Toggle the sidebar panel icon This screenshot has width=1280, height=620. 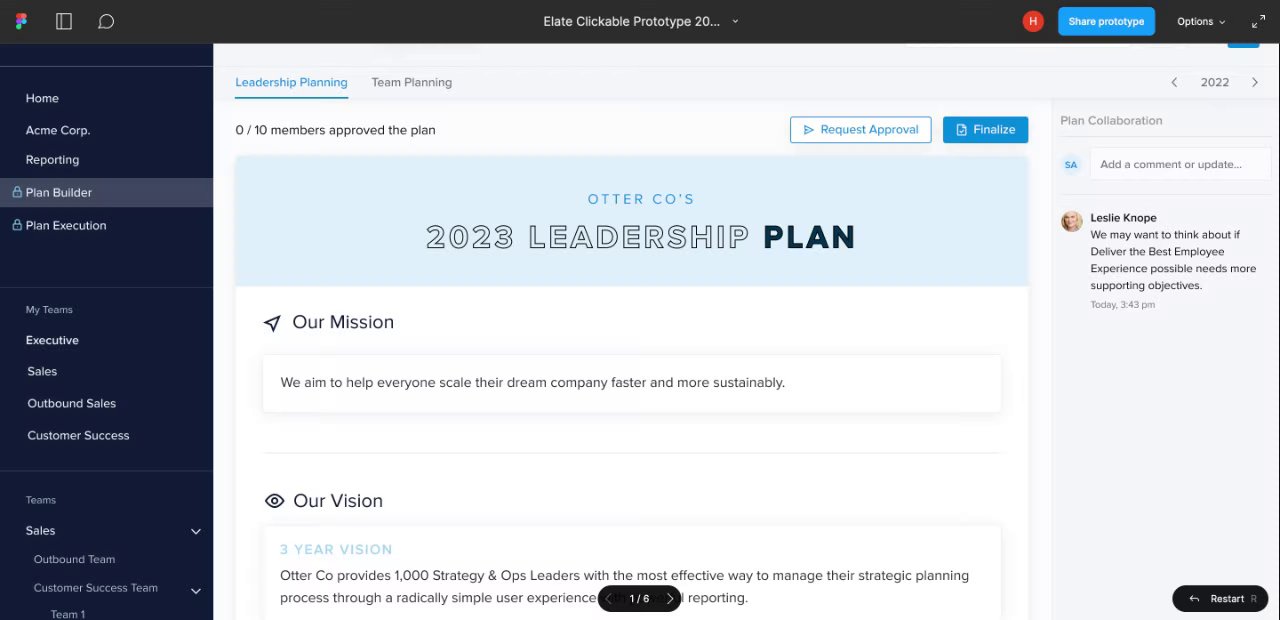64,21
